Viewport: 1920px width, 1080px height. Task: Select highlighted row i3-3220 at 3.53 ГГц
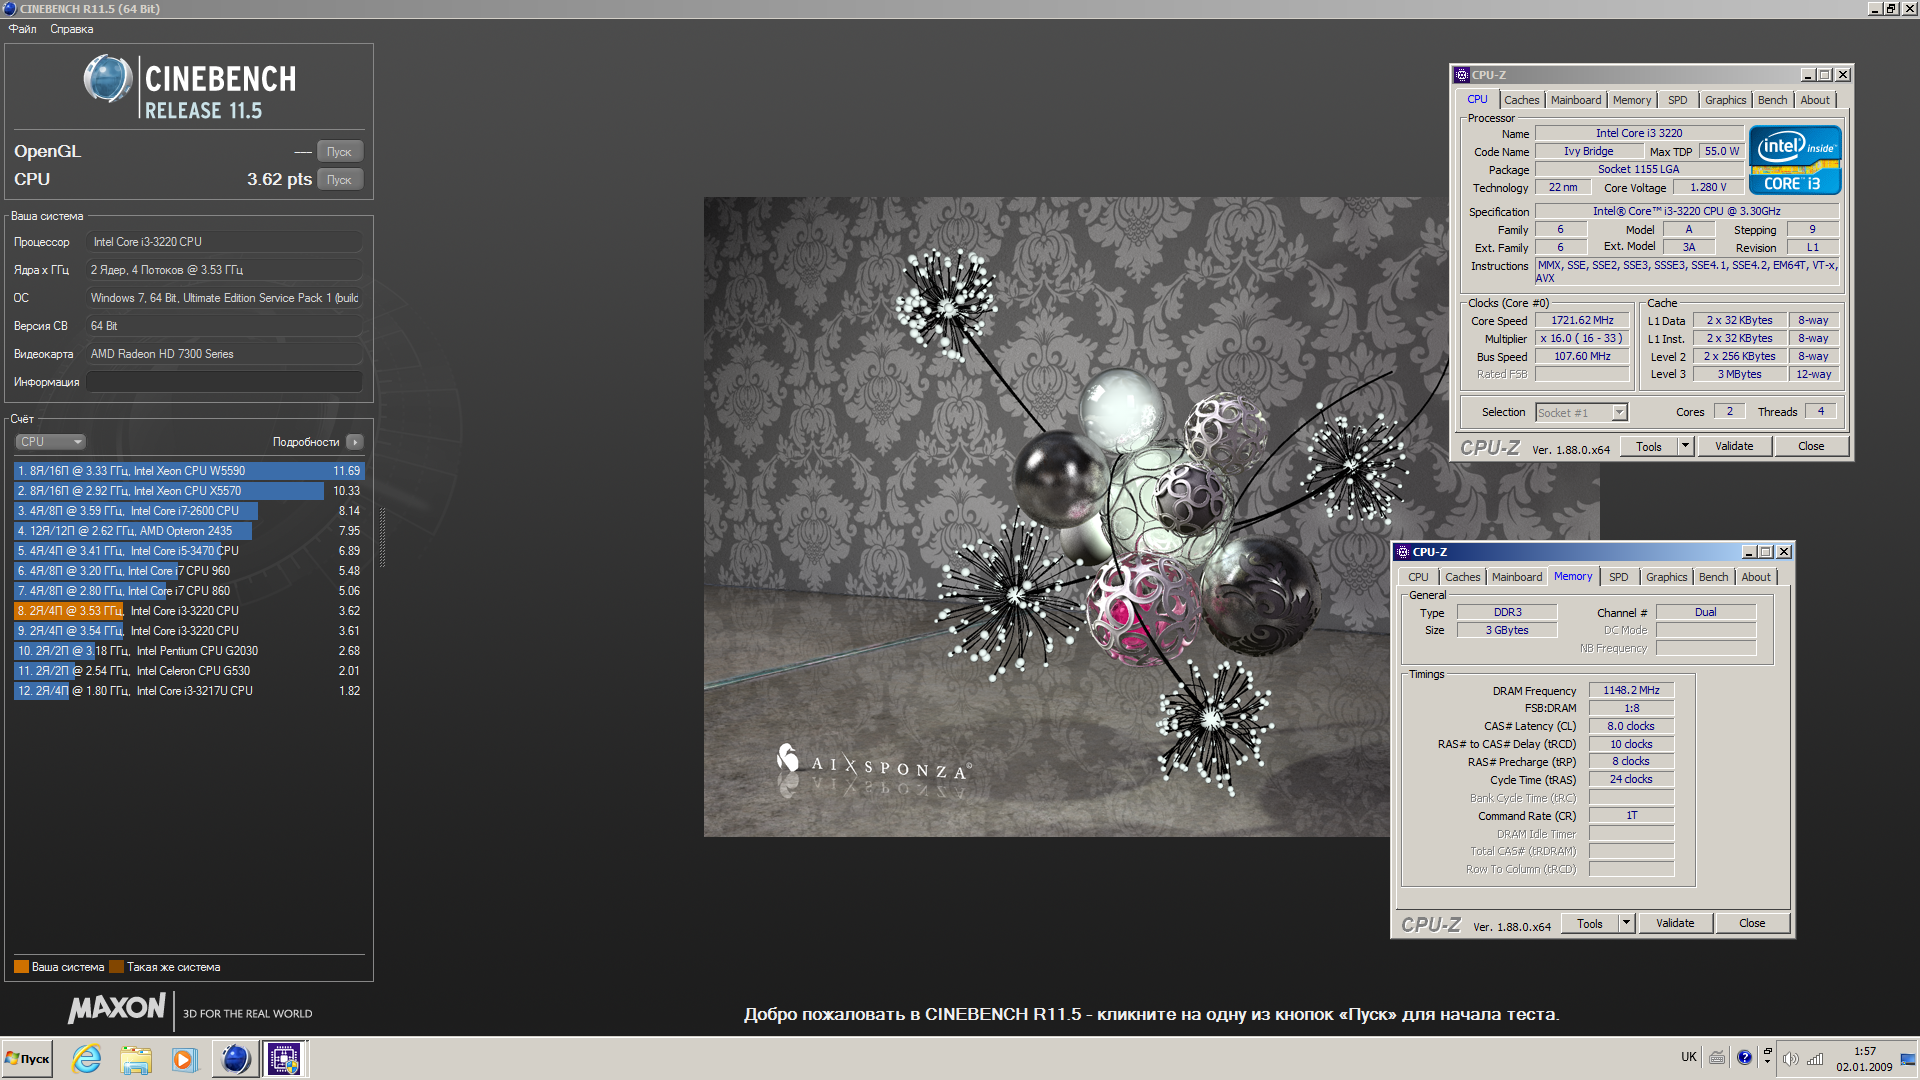(189, 611)
